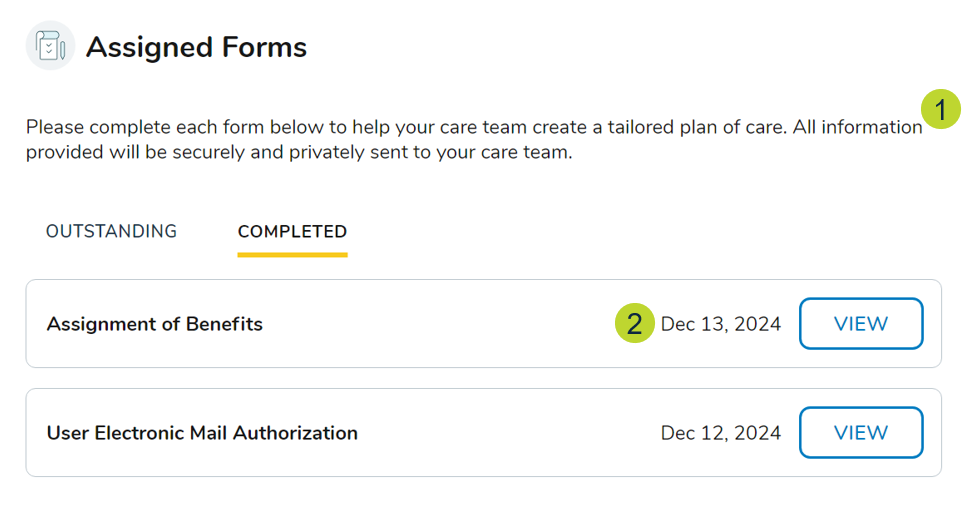Click the yellow underline below COMPLETED

tap(292, 254)
